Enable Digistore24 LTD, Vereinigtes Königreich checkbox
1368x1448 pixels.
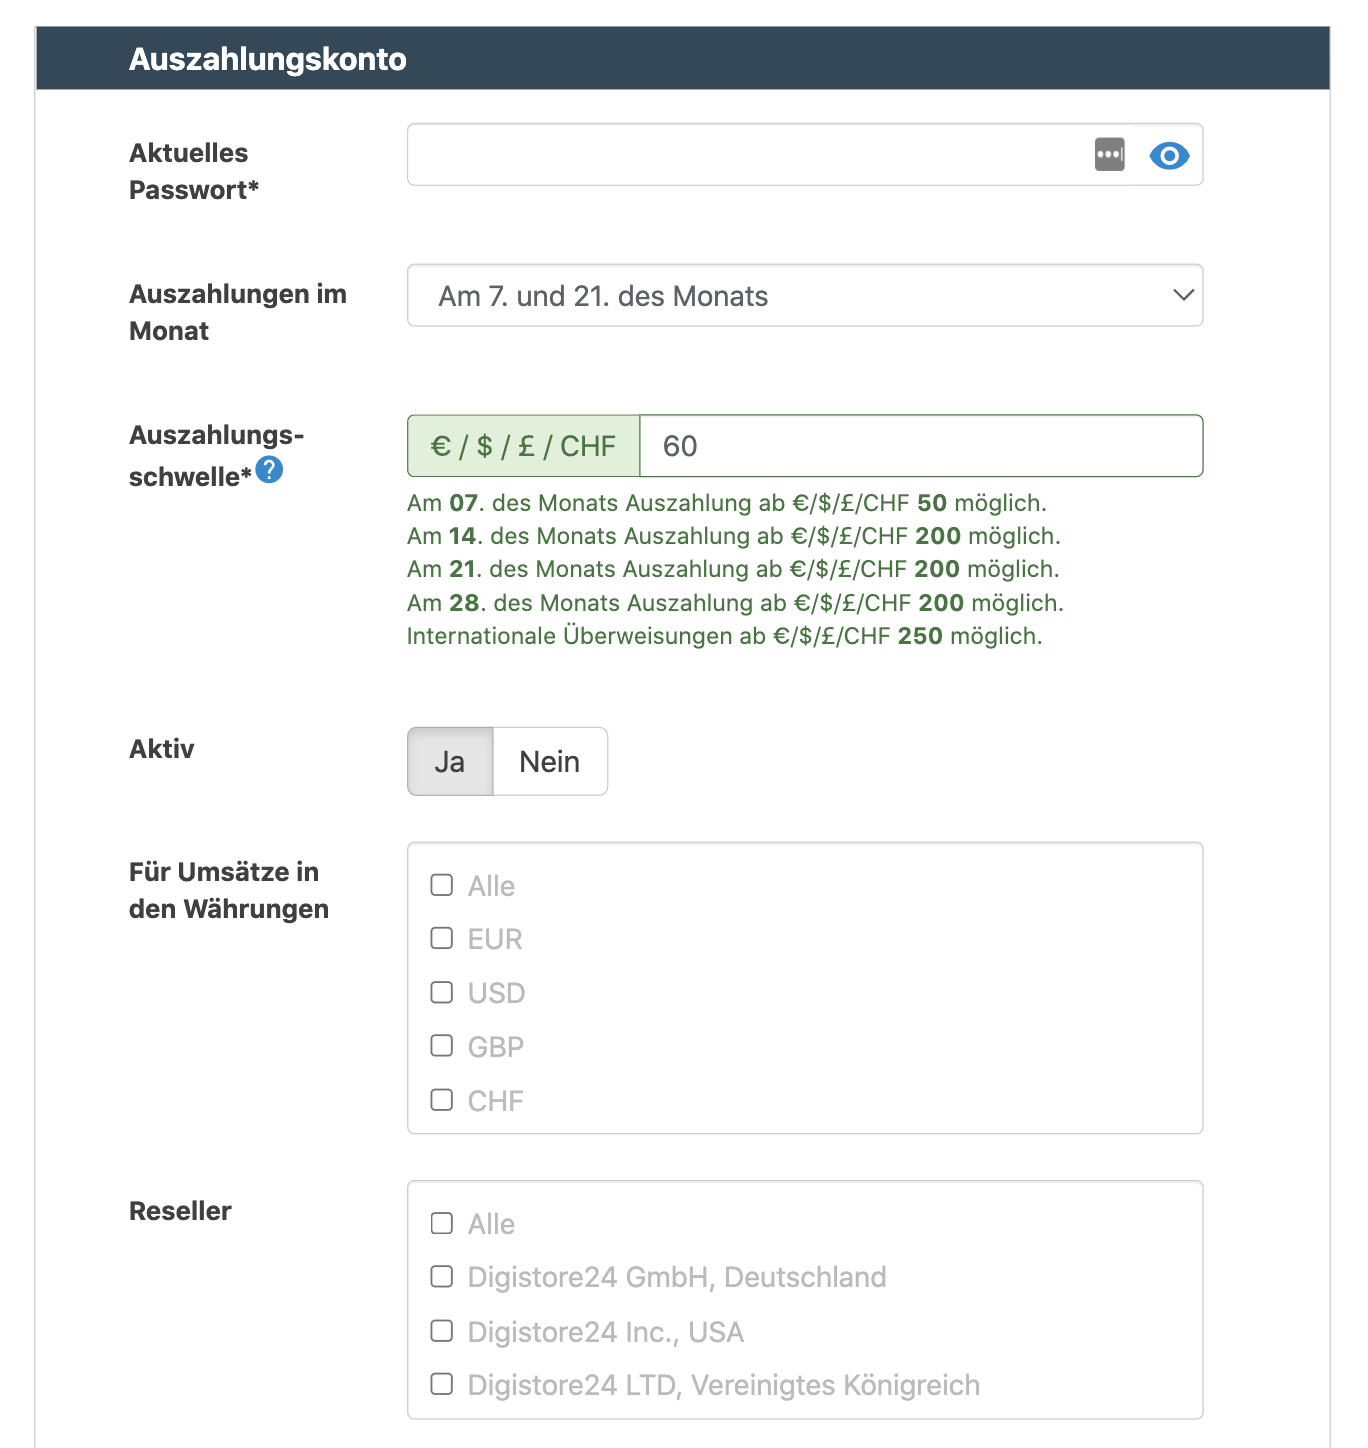click(442, 1384)
